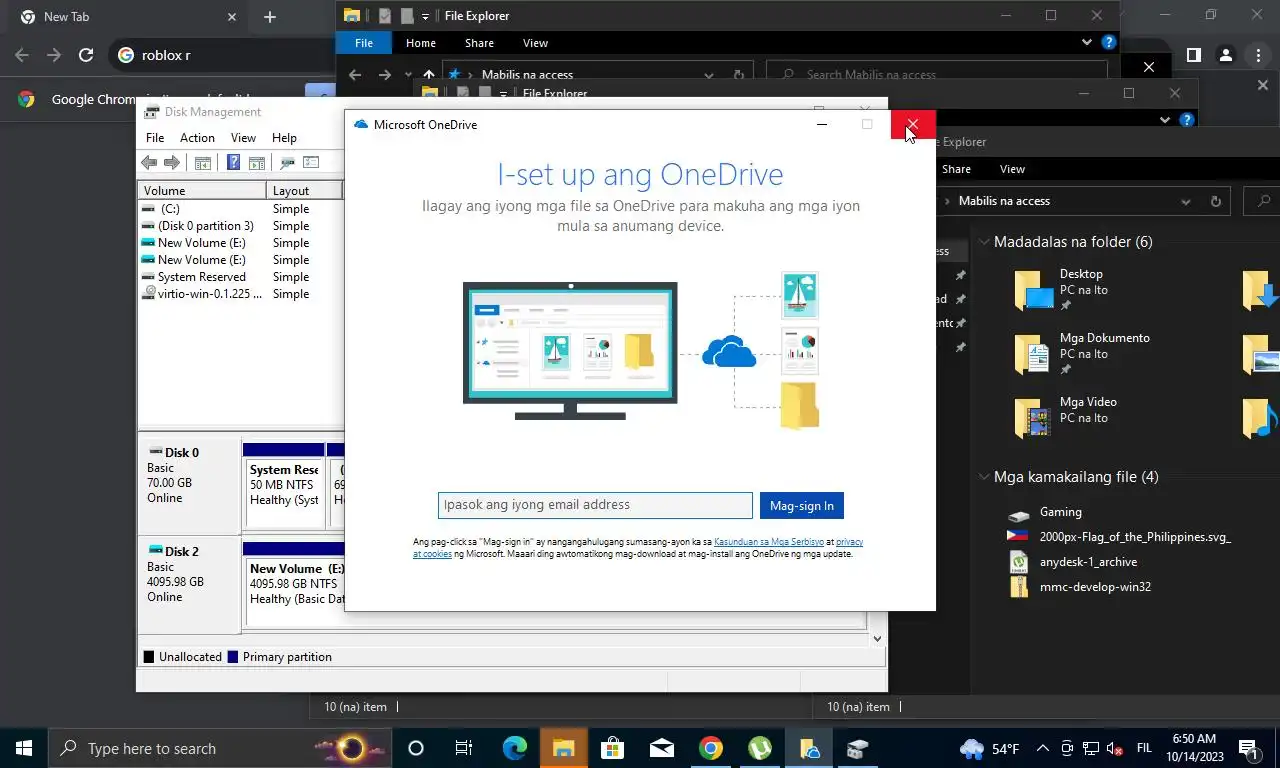This screenshot has width=1280, height=768.
Task: Close the New Tab tab in Chrome
Action: [232, 17]
